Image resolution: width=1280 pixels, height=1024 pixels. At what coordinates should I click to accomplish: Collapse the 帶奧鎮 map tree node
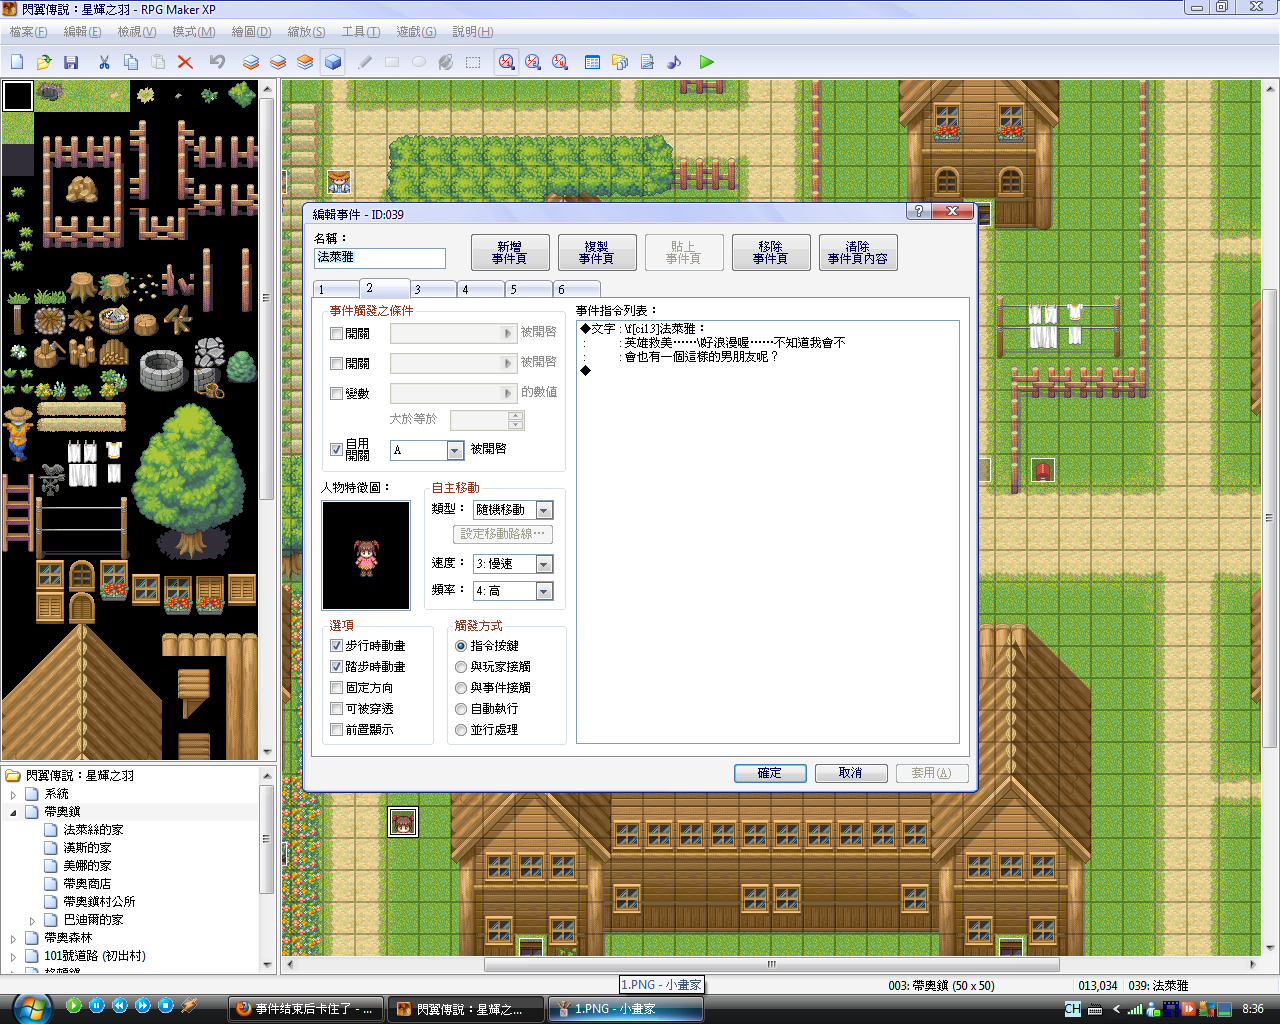(x=14, y=812)
